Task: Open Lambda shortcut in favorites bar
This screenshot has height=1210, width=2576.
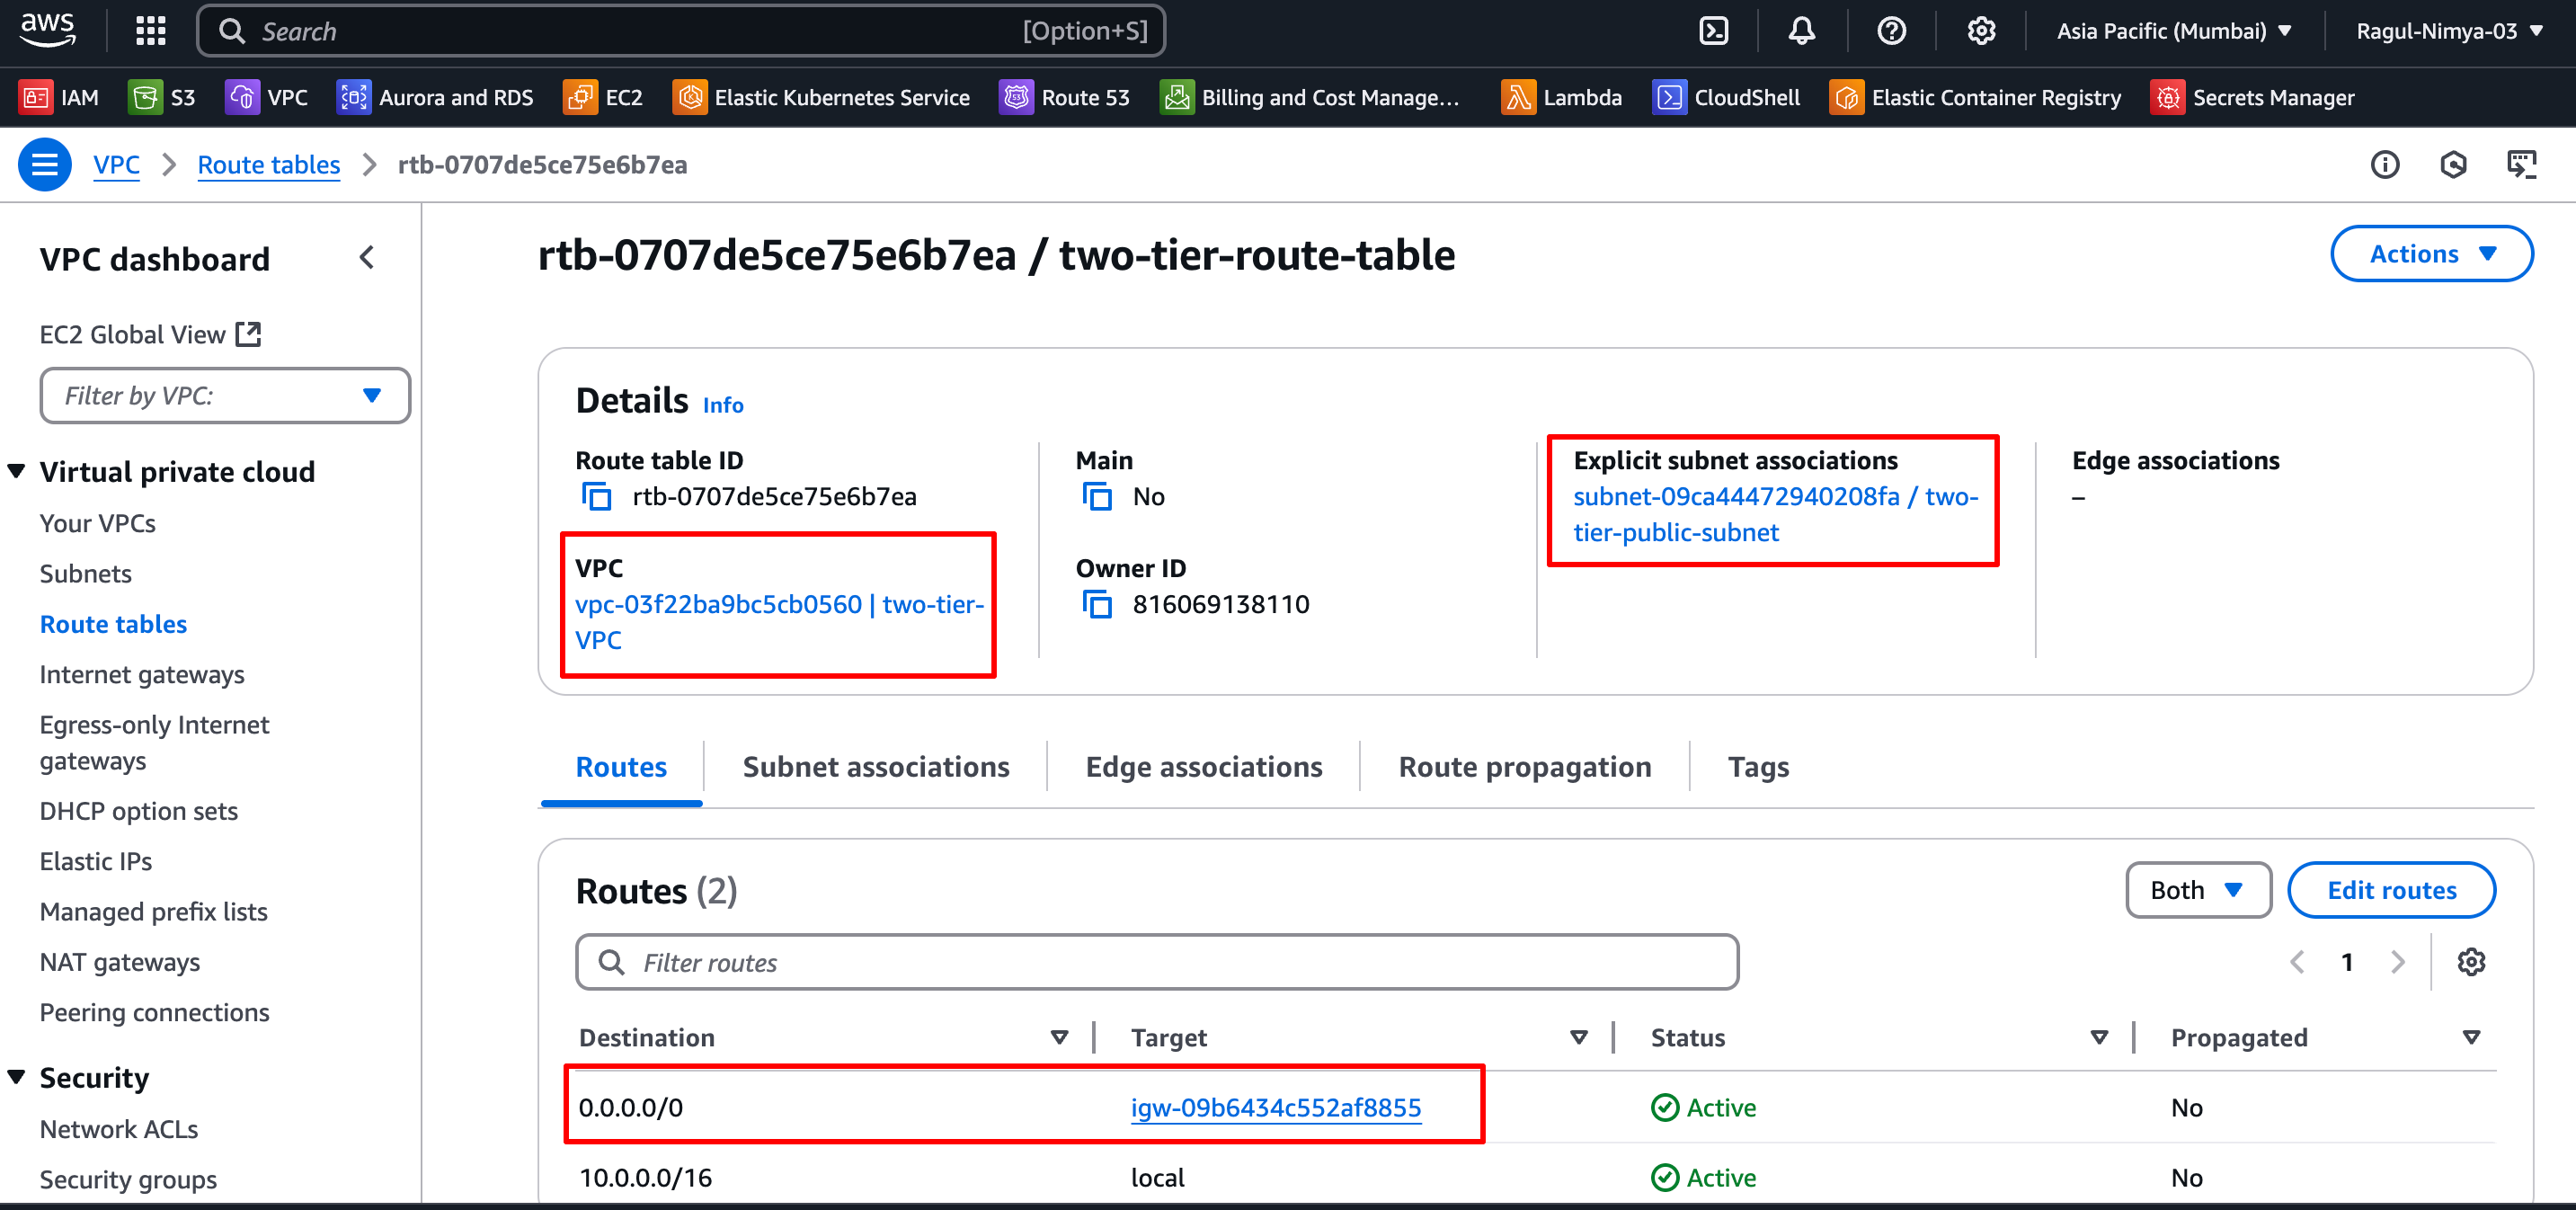Action: (x=1561, y=97)
